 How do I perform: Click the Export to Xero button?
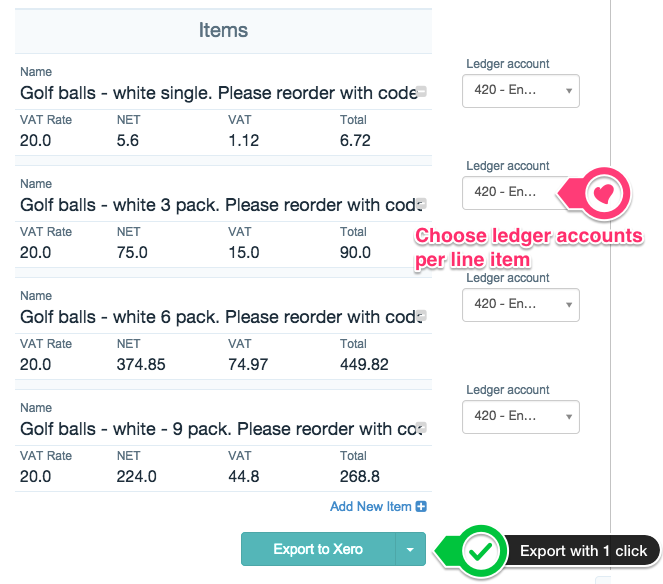pyautogui.click(x=318, y=549)
